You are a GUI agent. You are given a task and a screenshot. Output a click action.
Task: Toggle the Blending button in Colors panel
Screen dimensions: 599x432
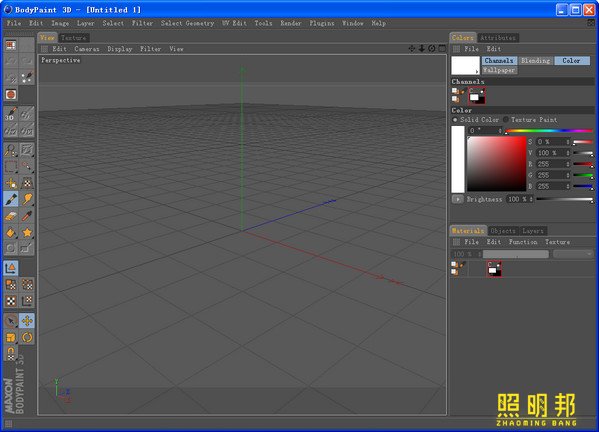coord(535,61)
